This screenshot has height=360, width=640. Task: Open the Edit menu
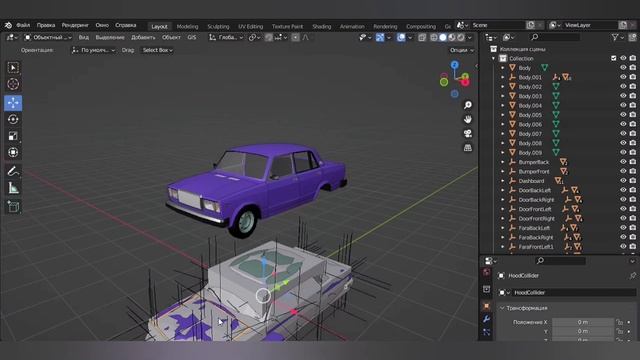[x=46, y=25]
